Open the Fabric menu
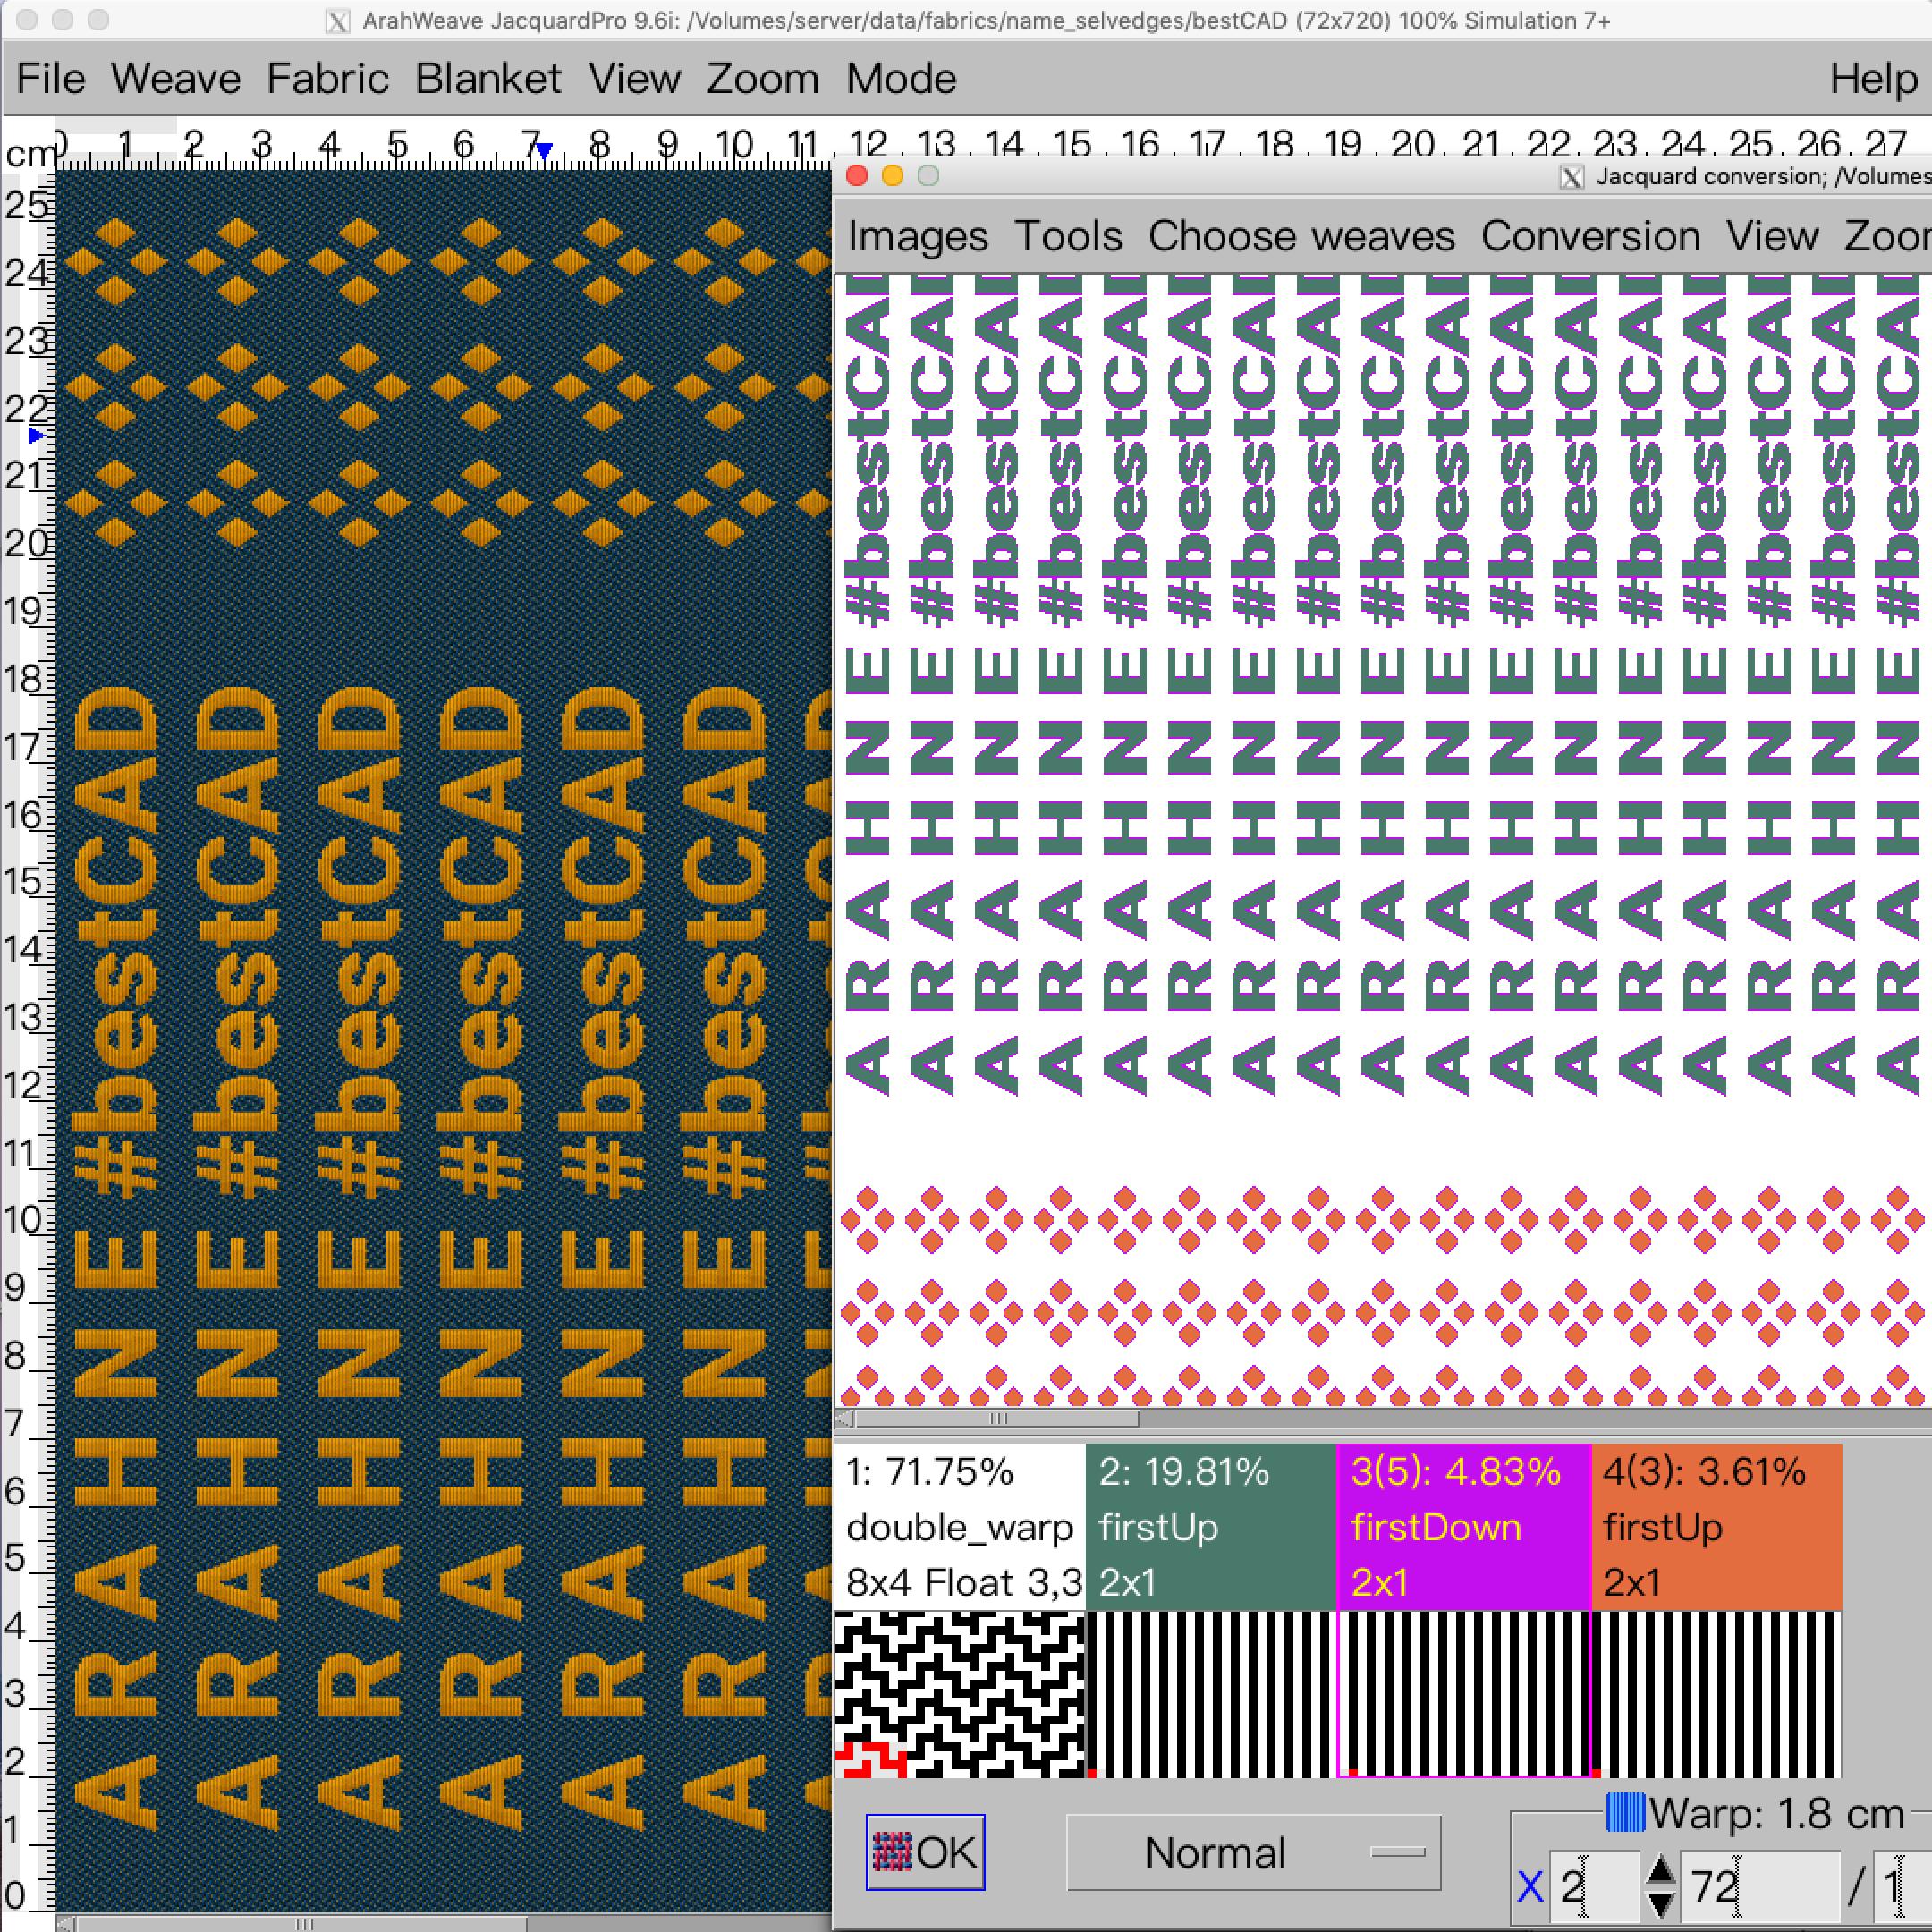1932x1932 pixels. tap(327, 78)
